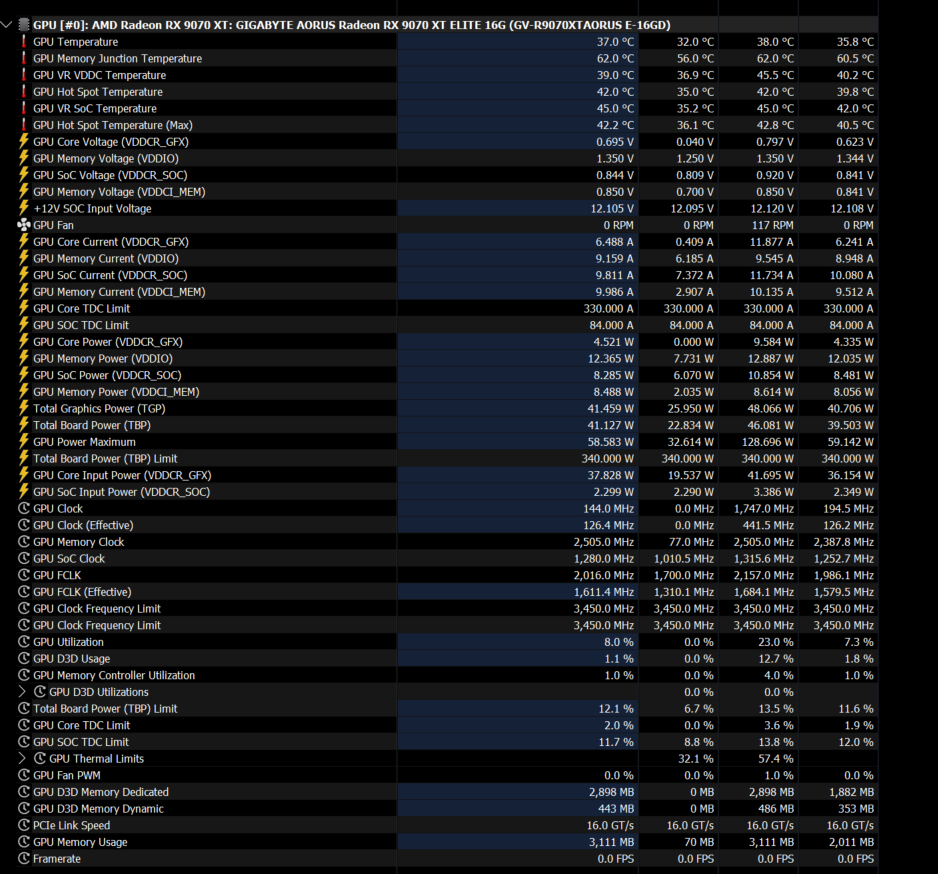
Task: Select the GPU SoC Voltage (VDDCR_SOC) row label
Action: coord(110,175)
